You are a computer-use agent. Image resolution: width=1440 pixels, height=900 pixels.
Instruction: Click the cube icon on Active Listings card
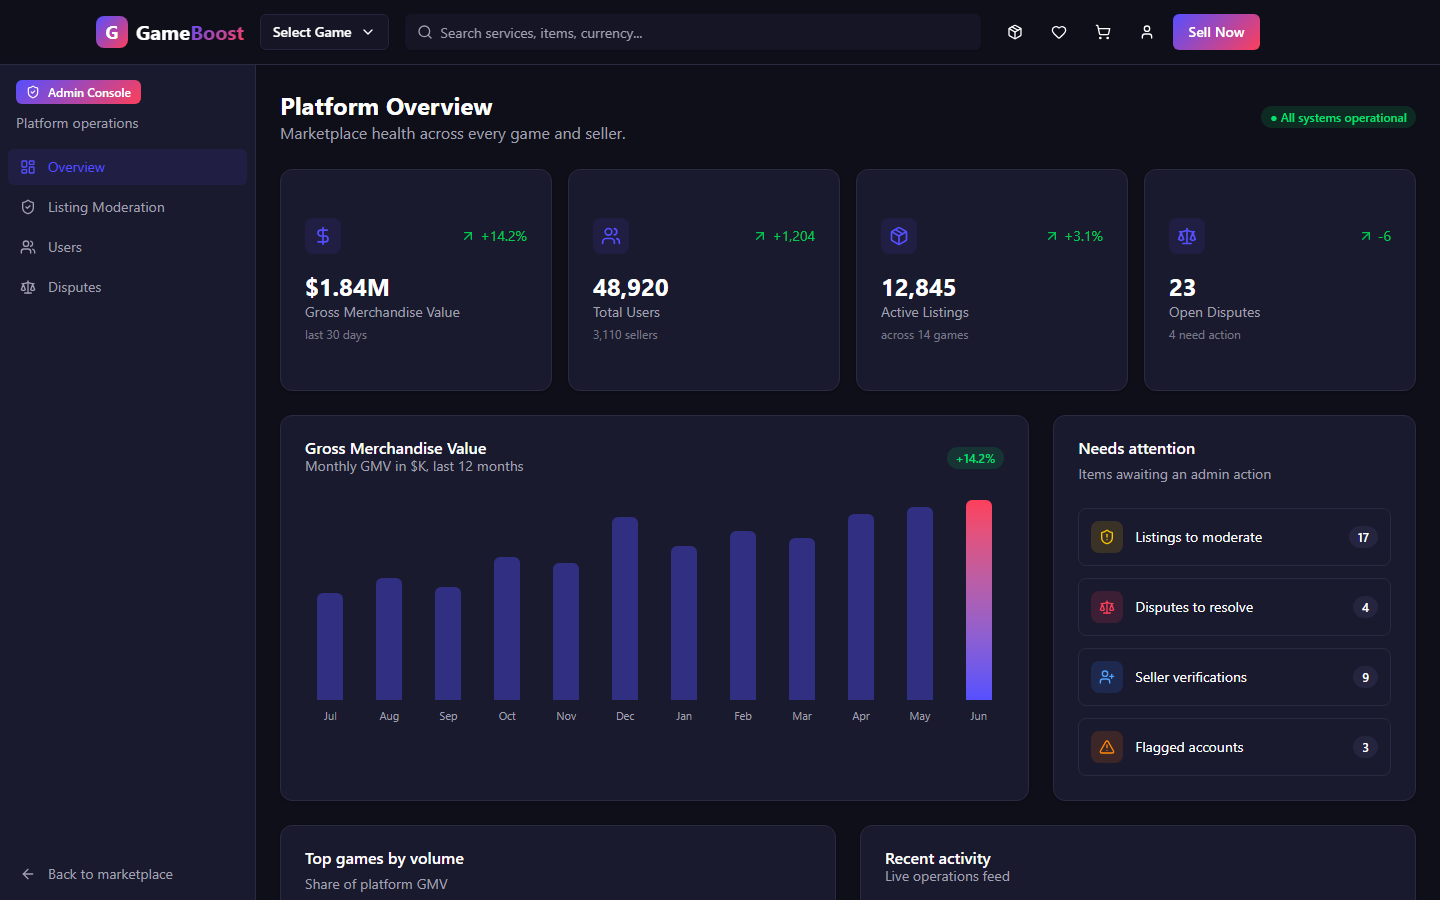(899, 236)
